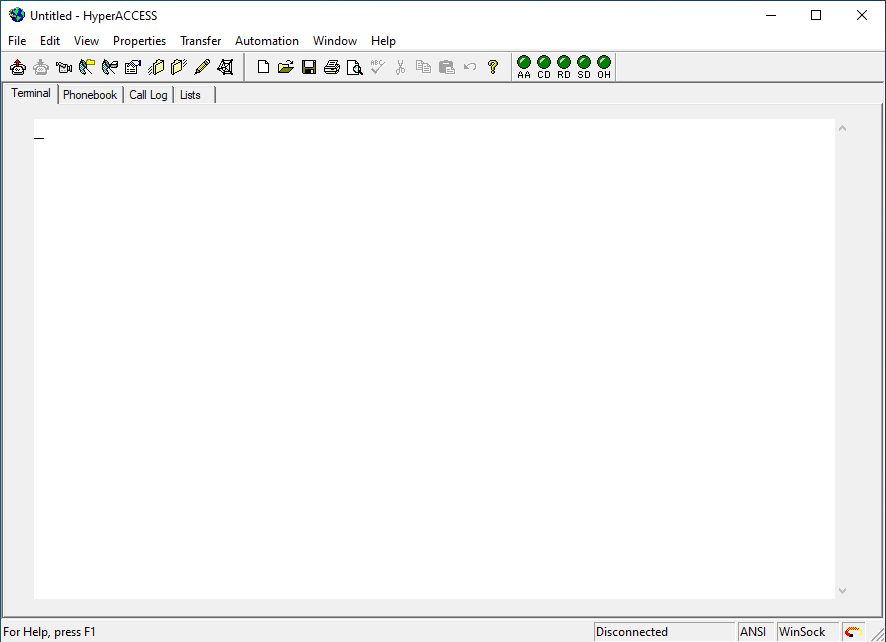Click the Connect telephone icon
This screenshot has width=886, height=642.
(18, 67)
